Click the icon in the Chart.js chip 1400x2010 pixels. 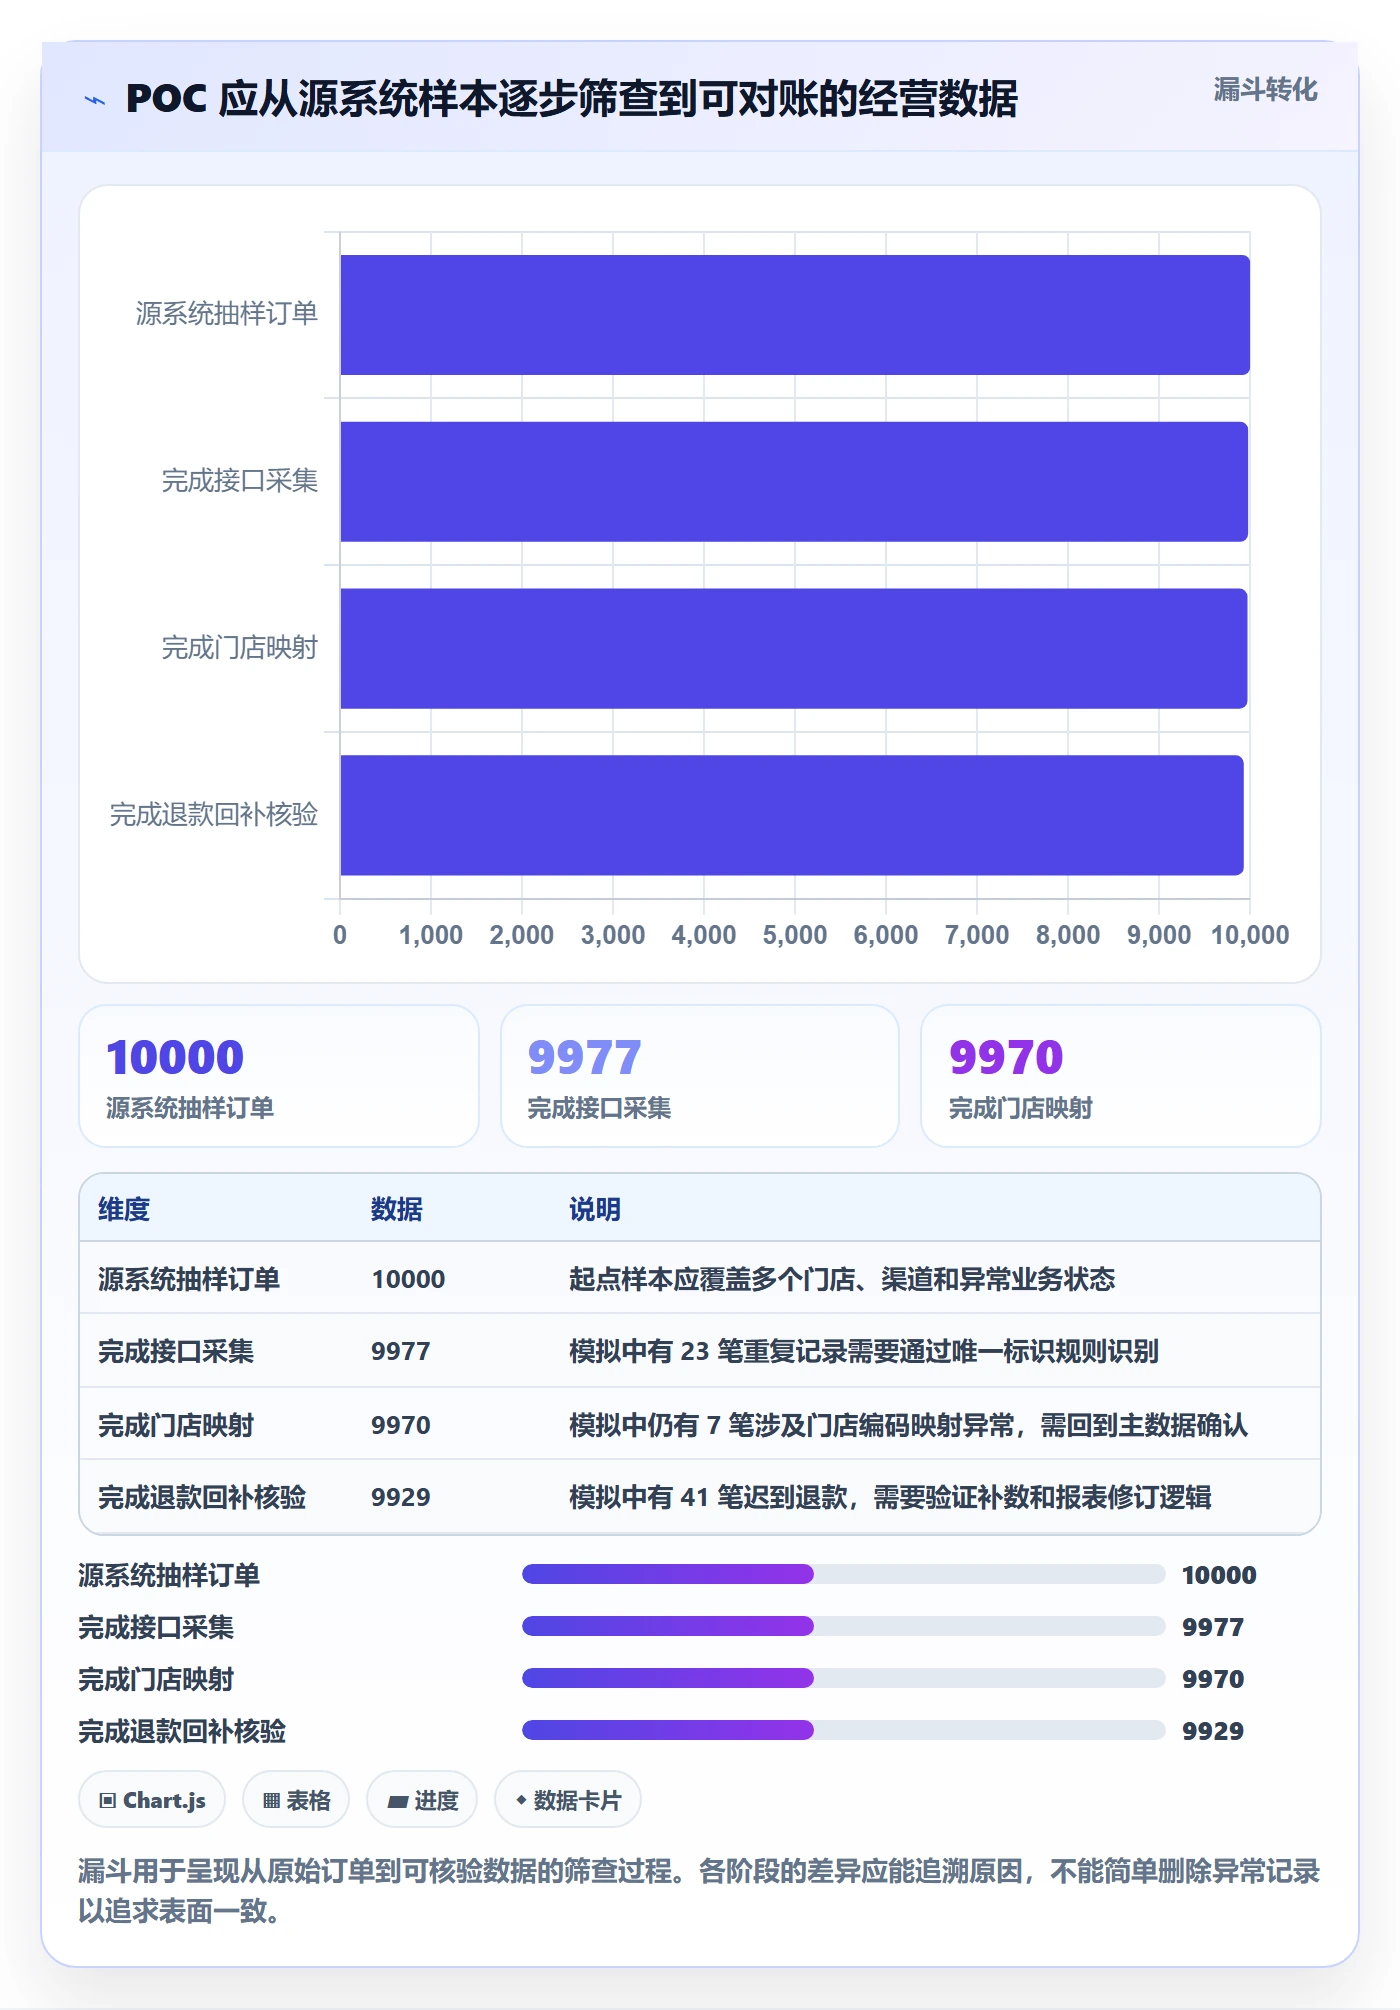pos(108,1801)
